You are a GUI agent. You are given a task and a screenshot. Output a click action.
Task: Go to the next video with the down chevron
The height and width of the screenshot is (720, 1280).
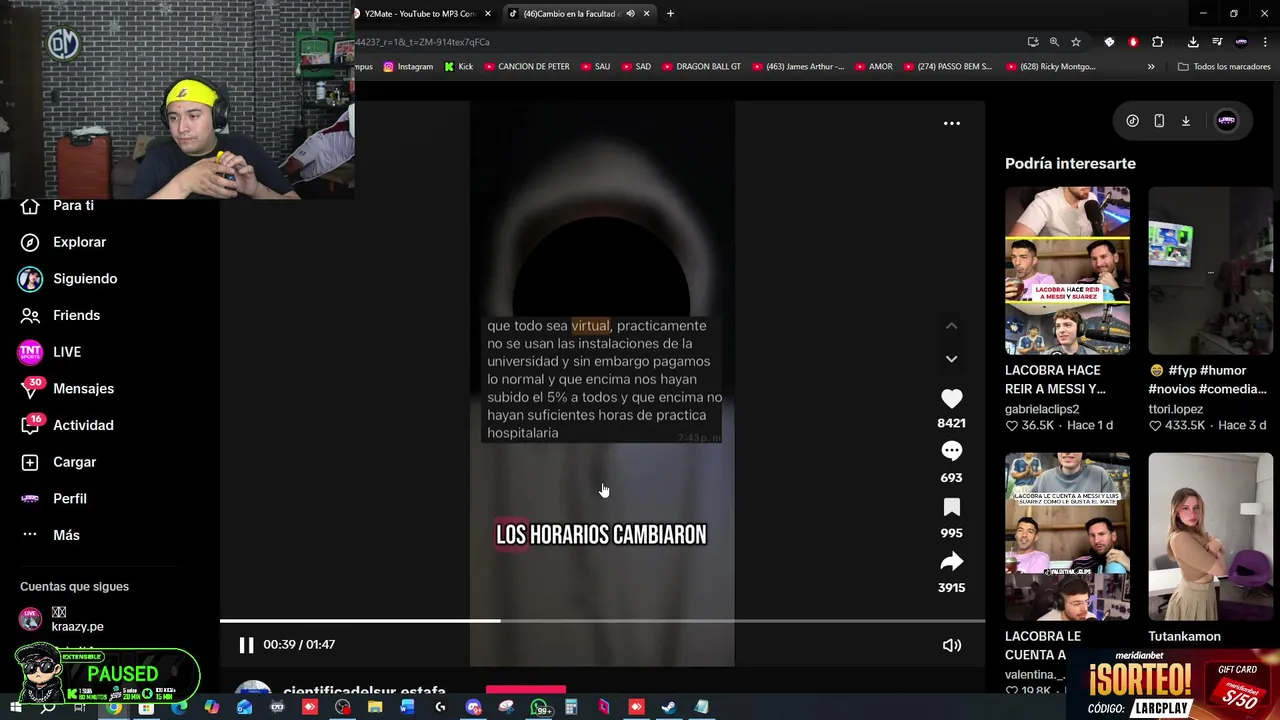click(951, 358)
